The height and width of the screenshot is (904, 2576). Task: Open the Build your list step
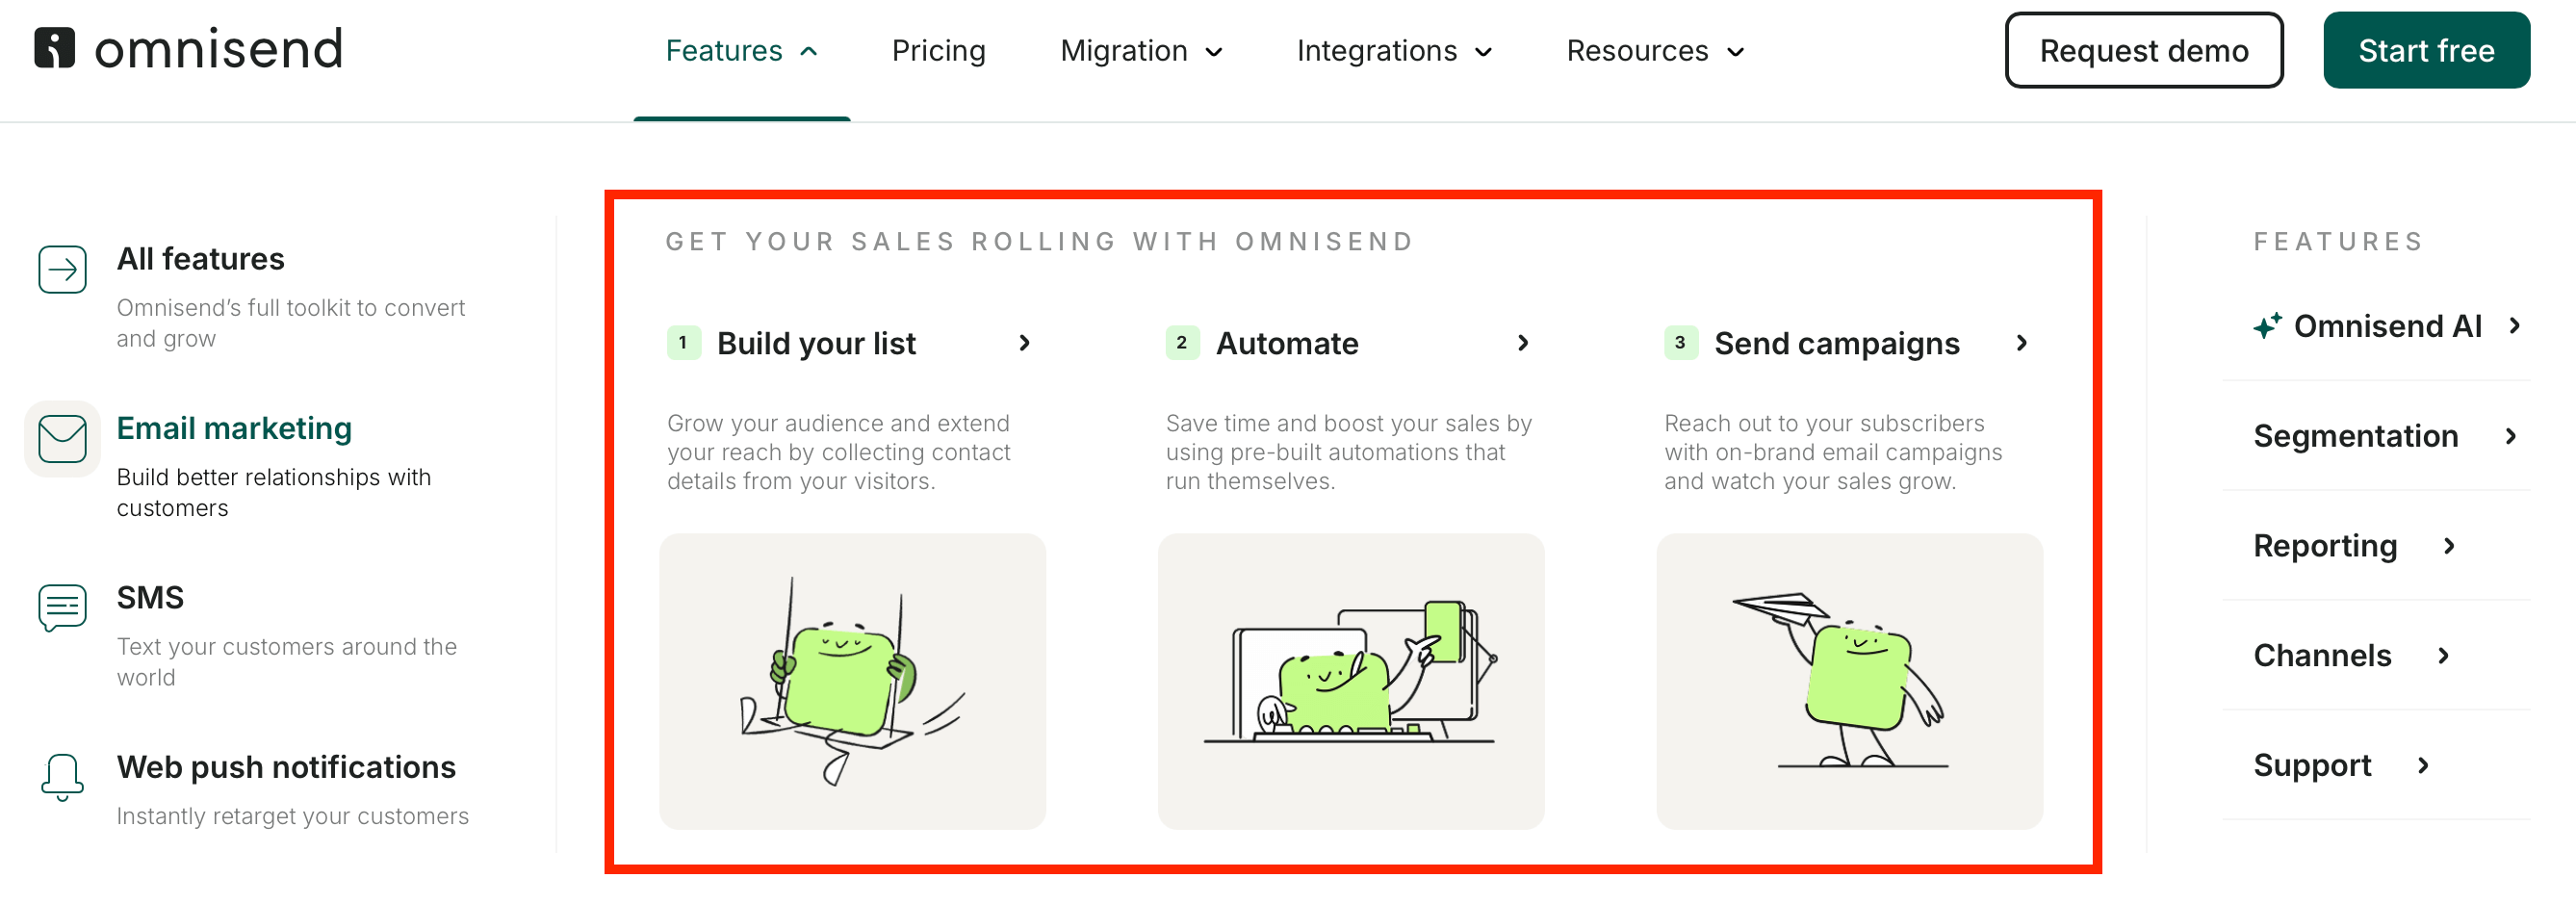click(x=816, y=342)
